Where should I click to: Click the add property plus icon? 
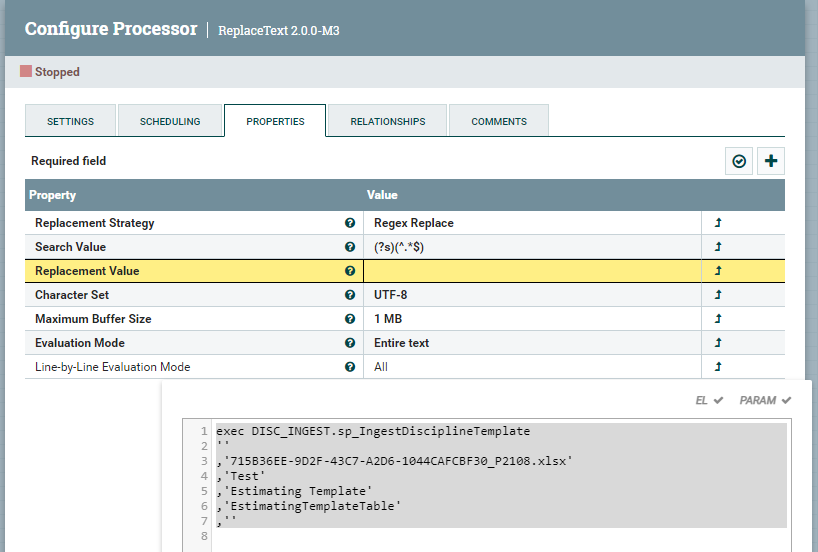pos(771,161)
